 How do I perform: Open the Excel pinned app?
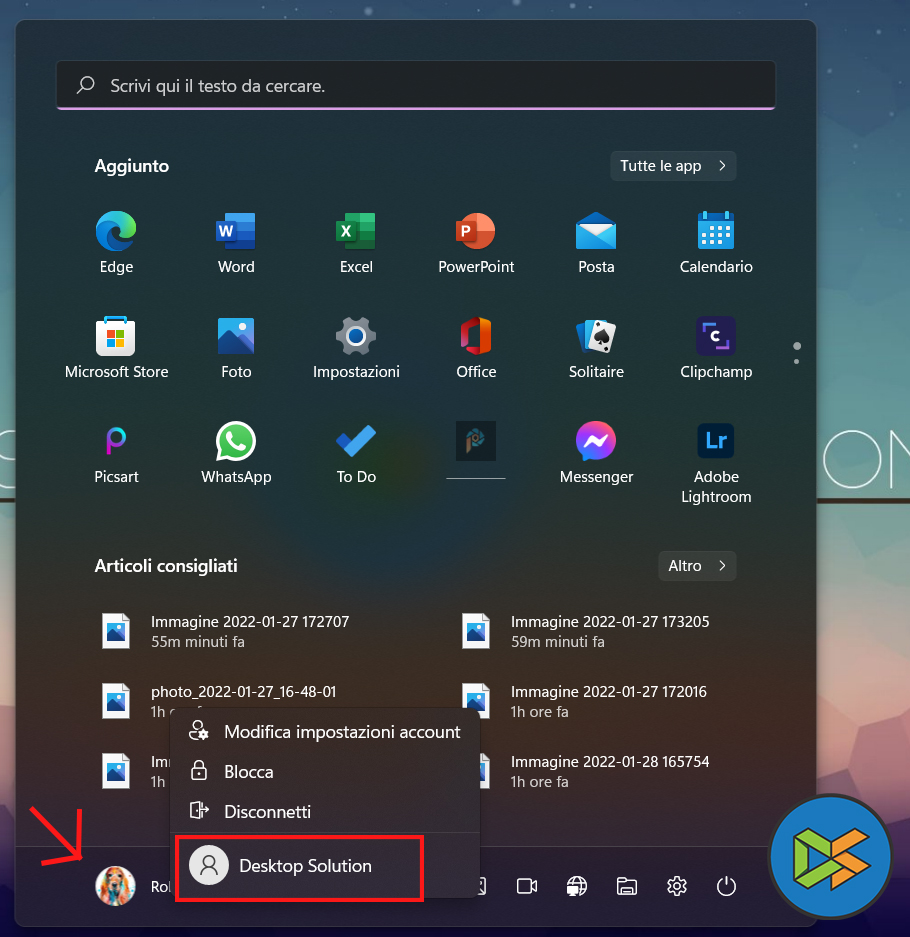tap(356, 242)
